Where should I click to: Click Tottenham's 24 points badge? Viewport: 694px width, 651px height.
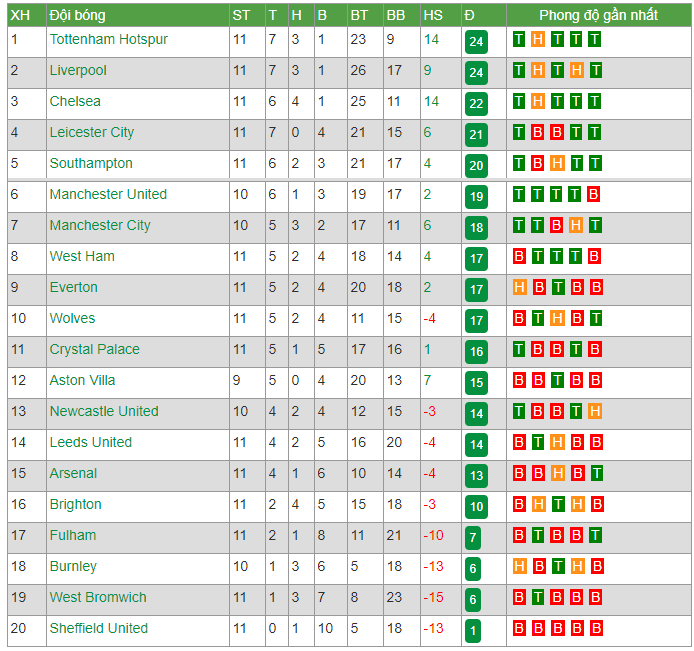pyautogui.click(x=476, y=42)
